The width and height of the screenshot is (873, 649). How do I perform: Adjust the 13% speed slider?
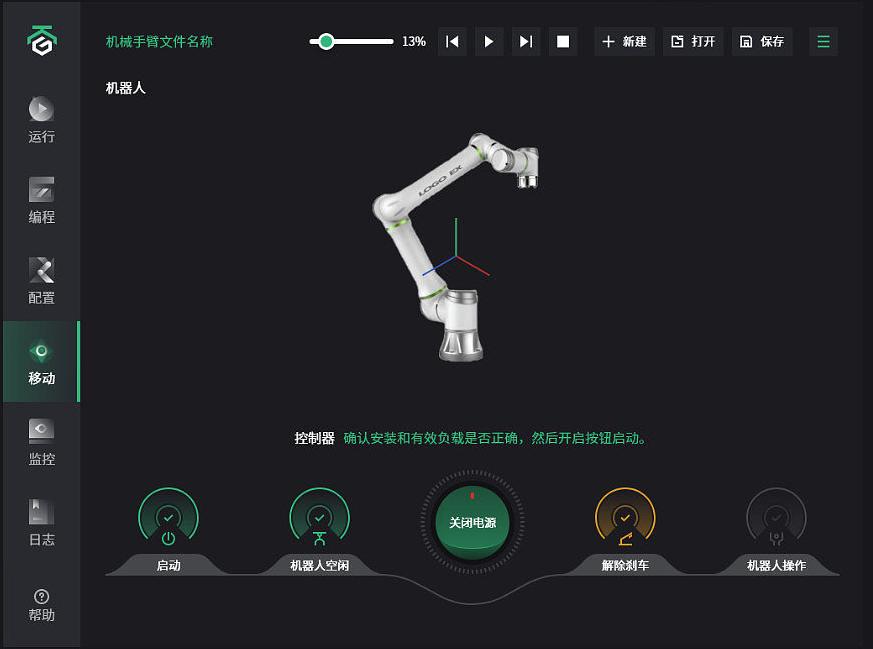click(327, 42)
